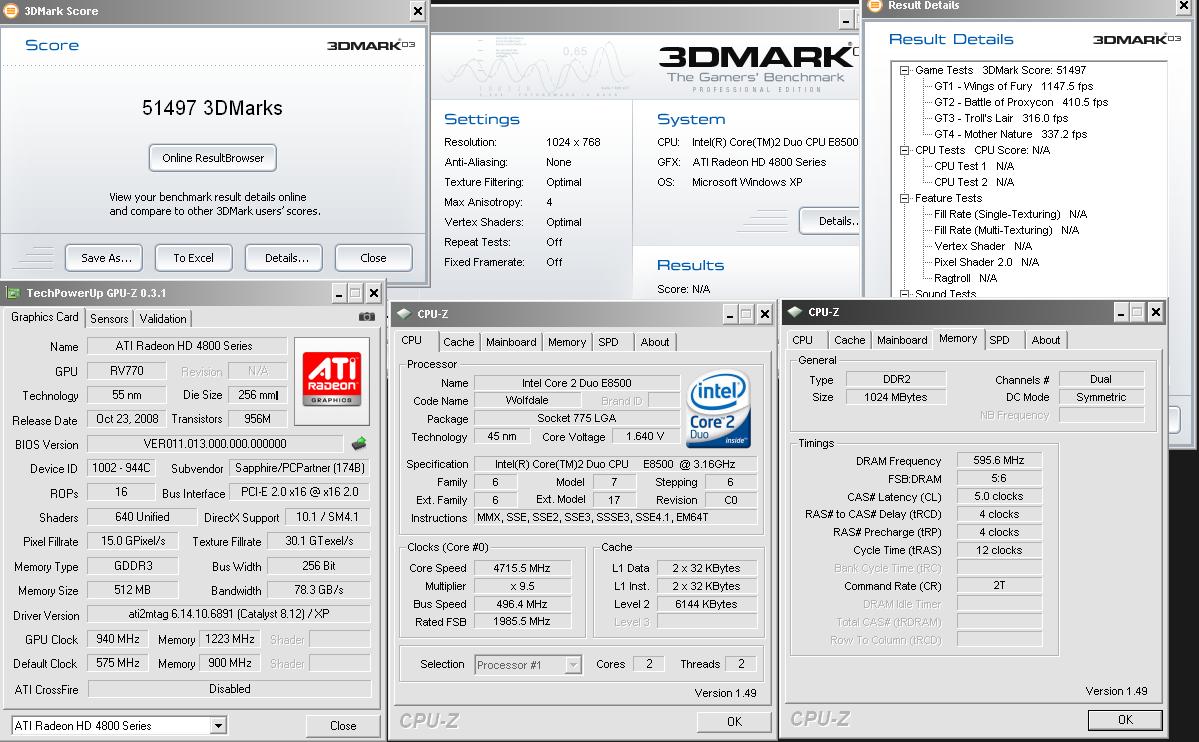This screenshot has height=742, width=1199.
Task: Select GT3 - Troll's Lair result row
Action: (x=1001, y=119)
